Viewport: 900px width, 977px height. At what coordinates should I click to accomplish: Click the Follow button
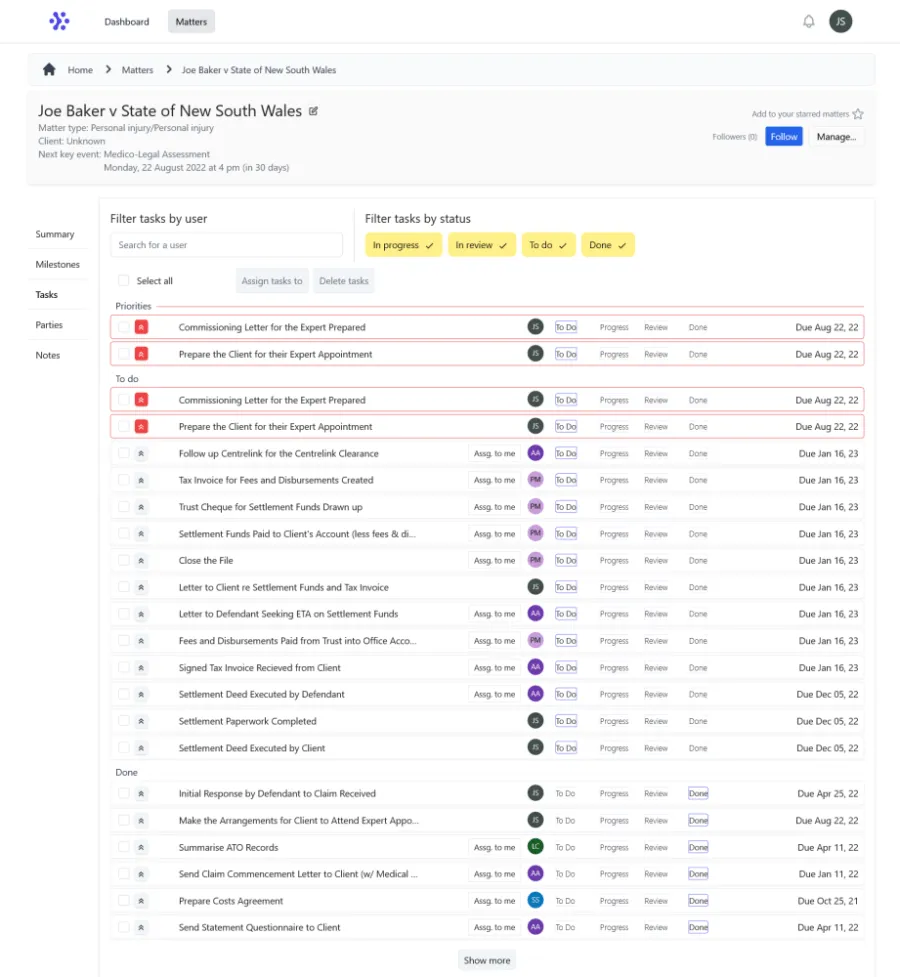[783, 137]
